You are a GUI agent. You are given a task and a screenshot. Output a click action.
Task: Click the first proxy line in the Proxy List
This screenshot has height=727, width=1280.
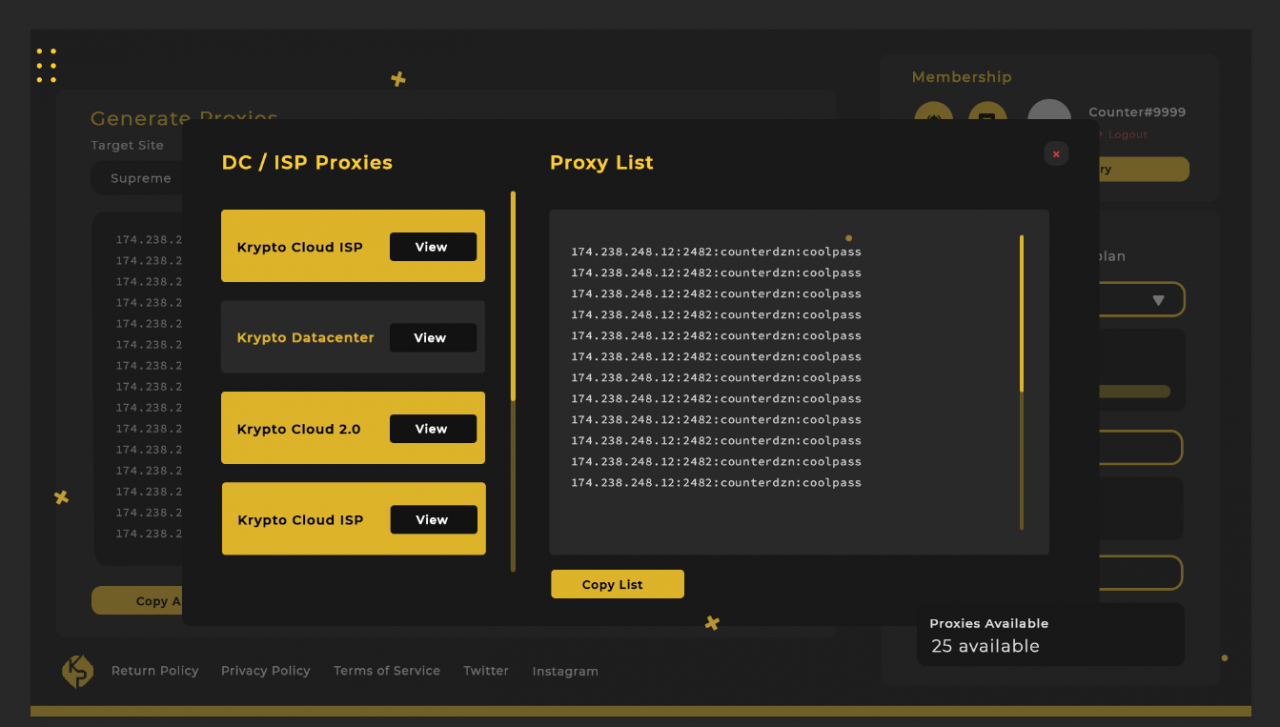tap(716, 251)
